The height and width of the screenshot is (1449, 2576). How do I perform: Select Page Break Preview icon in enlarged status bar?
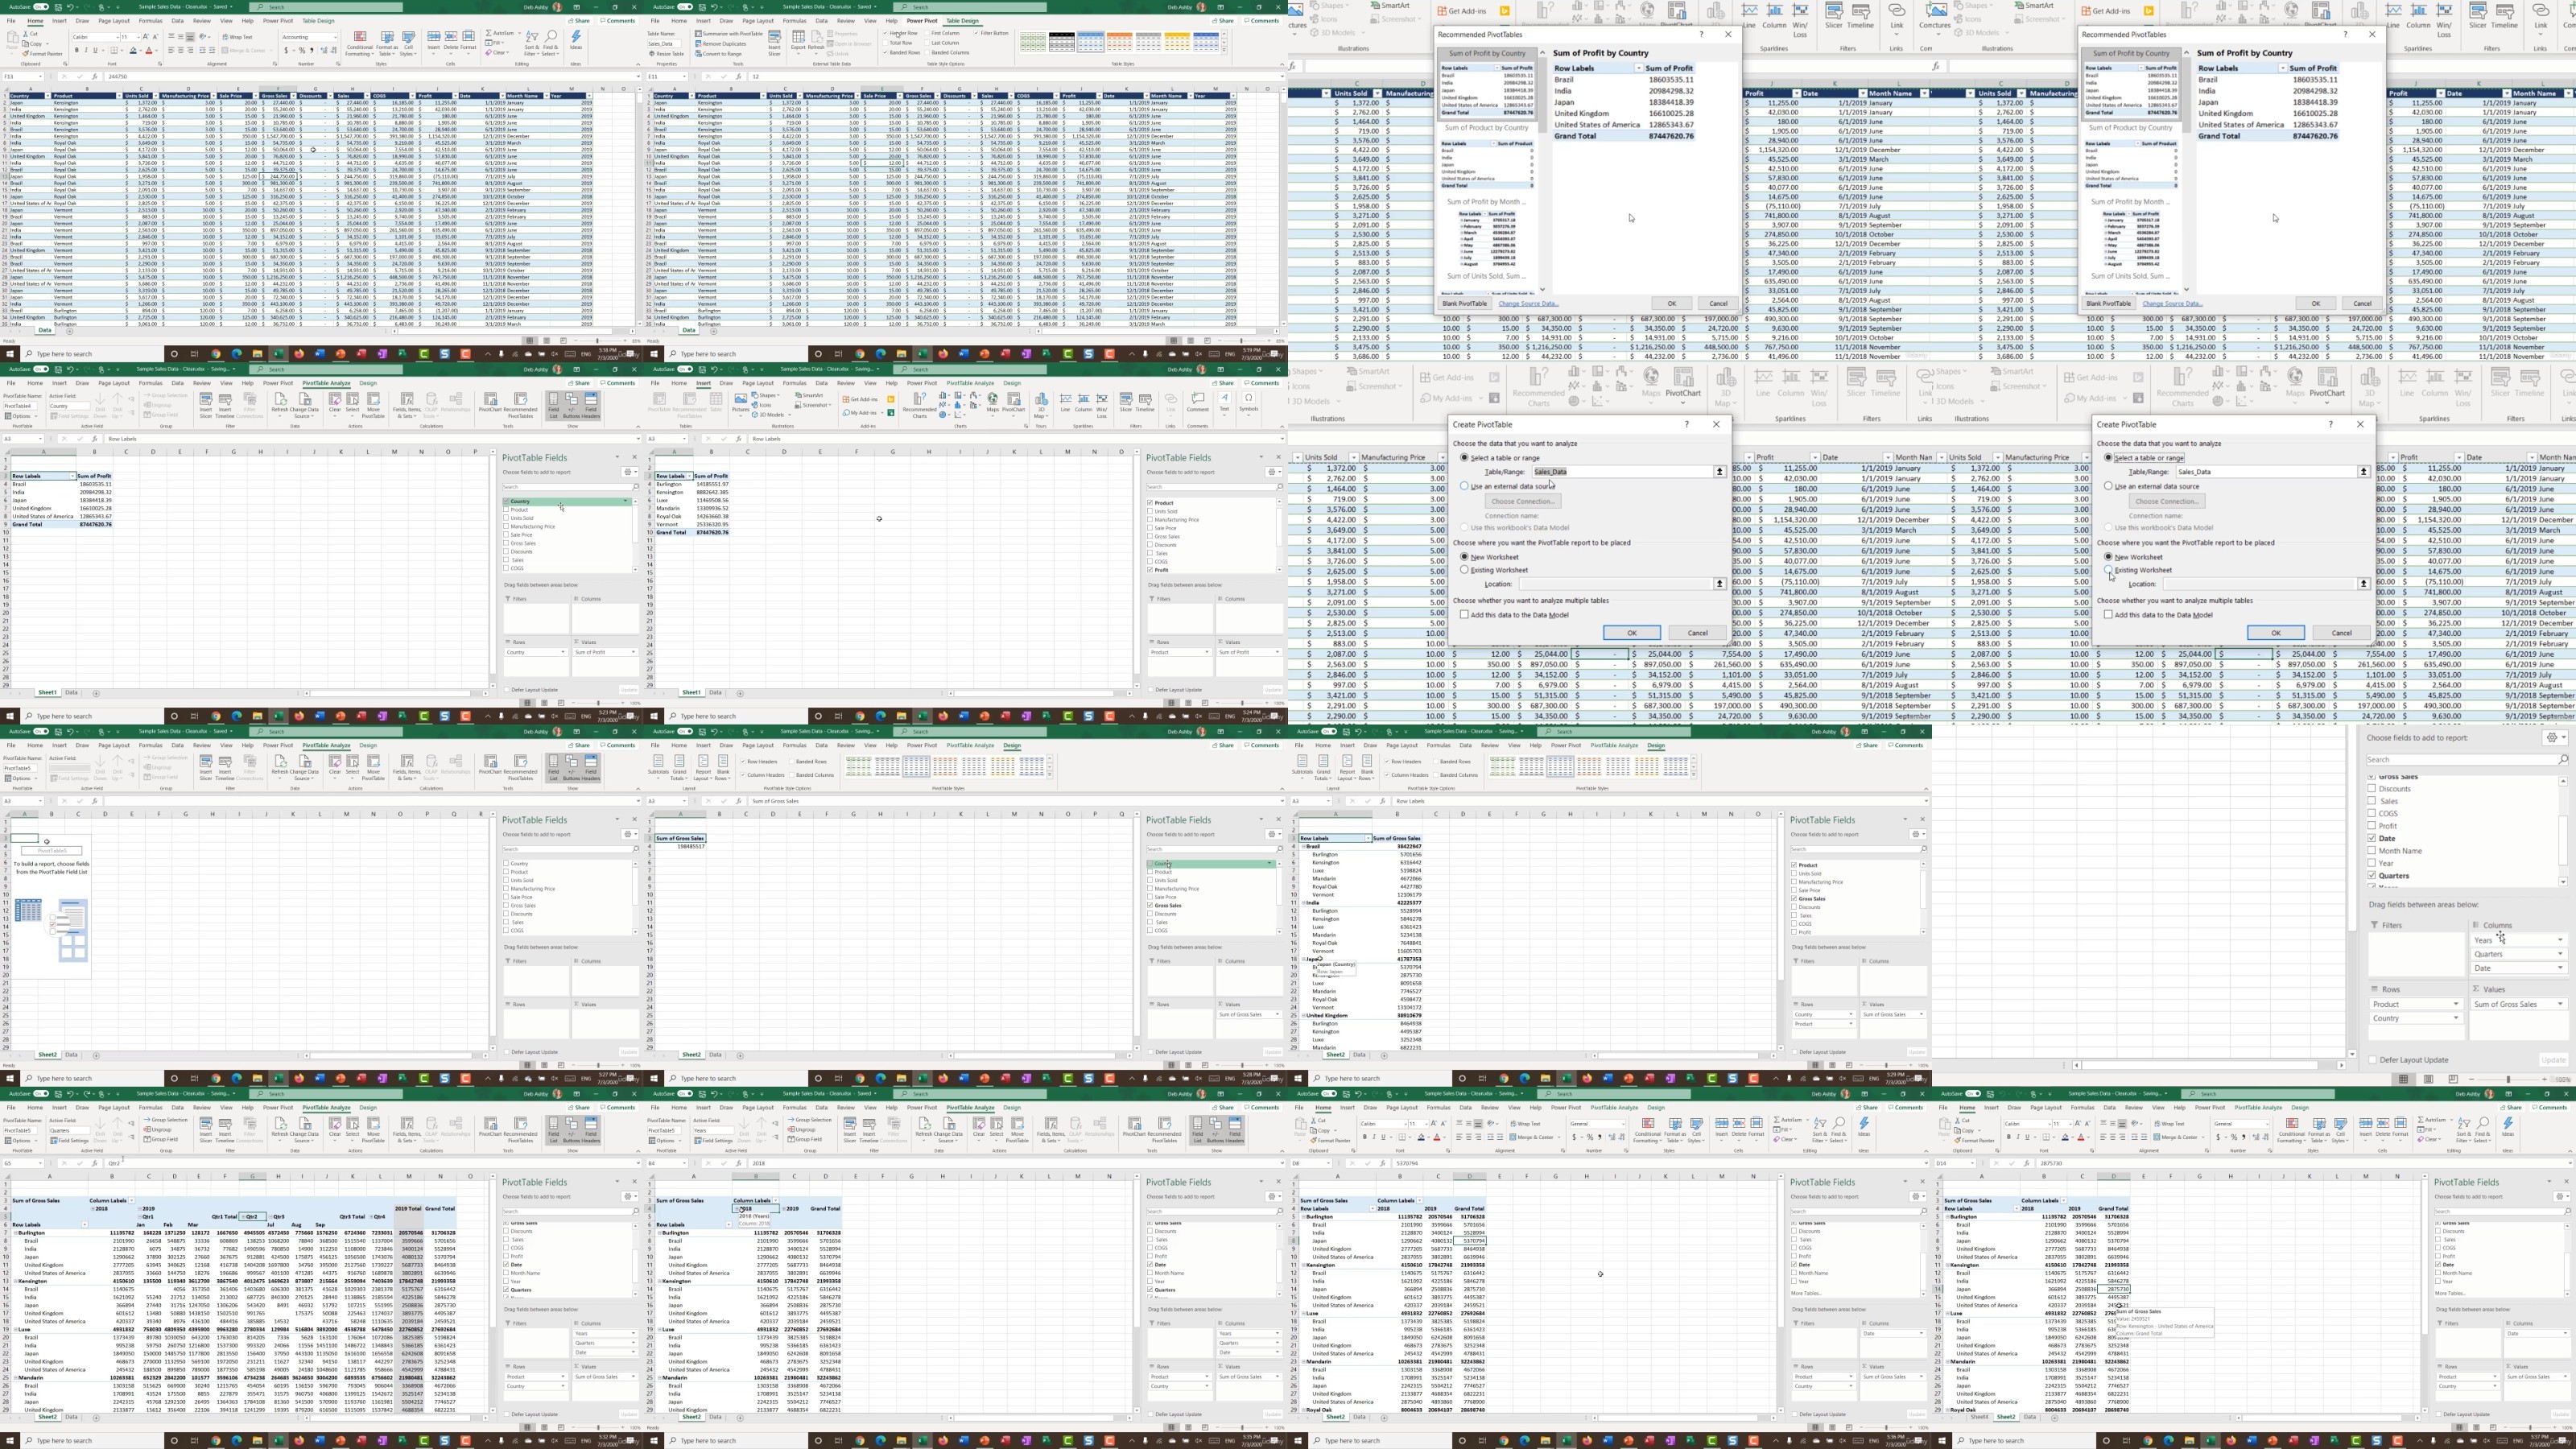coord(2453,1079)
